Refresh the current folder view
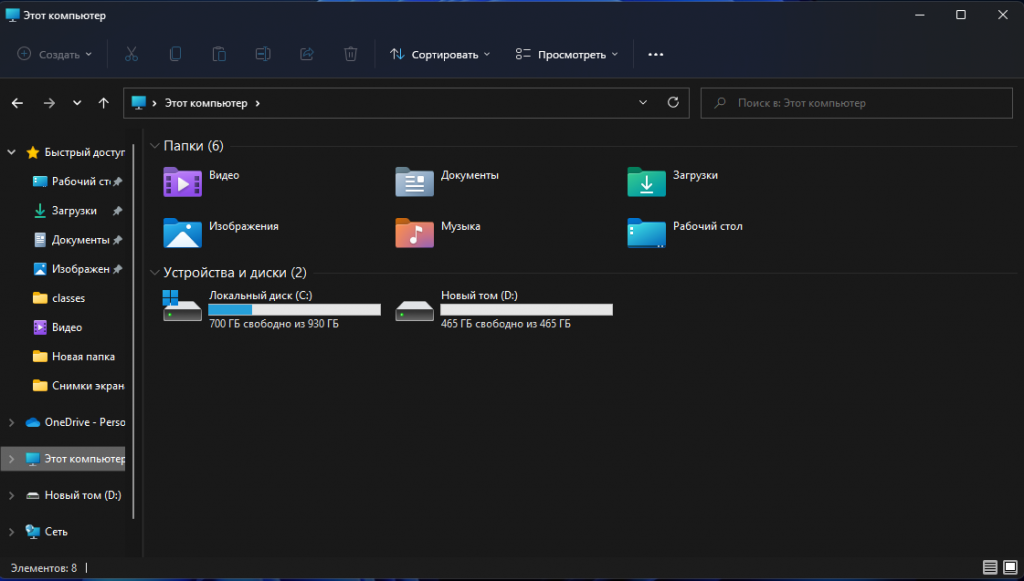The width and height of the screenshot is (1024, 581). coord(673,103)
